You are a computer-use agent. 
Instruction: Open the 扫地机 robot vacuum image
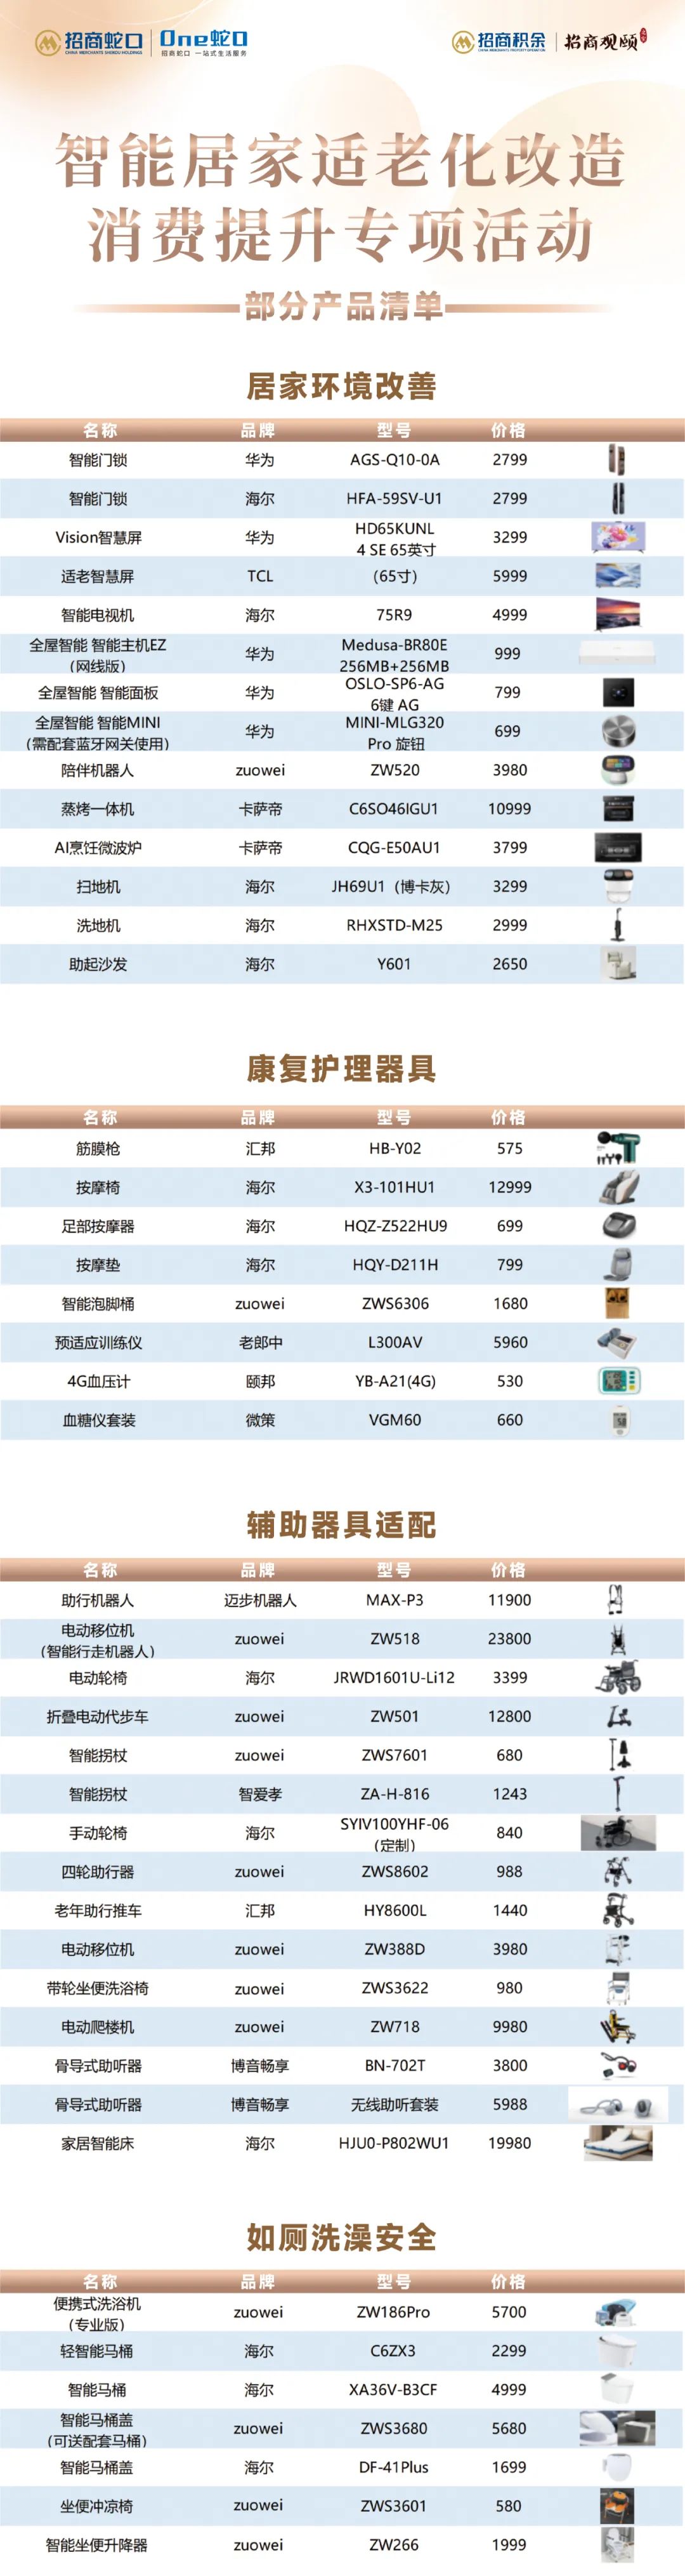(x=618, y=887)
